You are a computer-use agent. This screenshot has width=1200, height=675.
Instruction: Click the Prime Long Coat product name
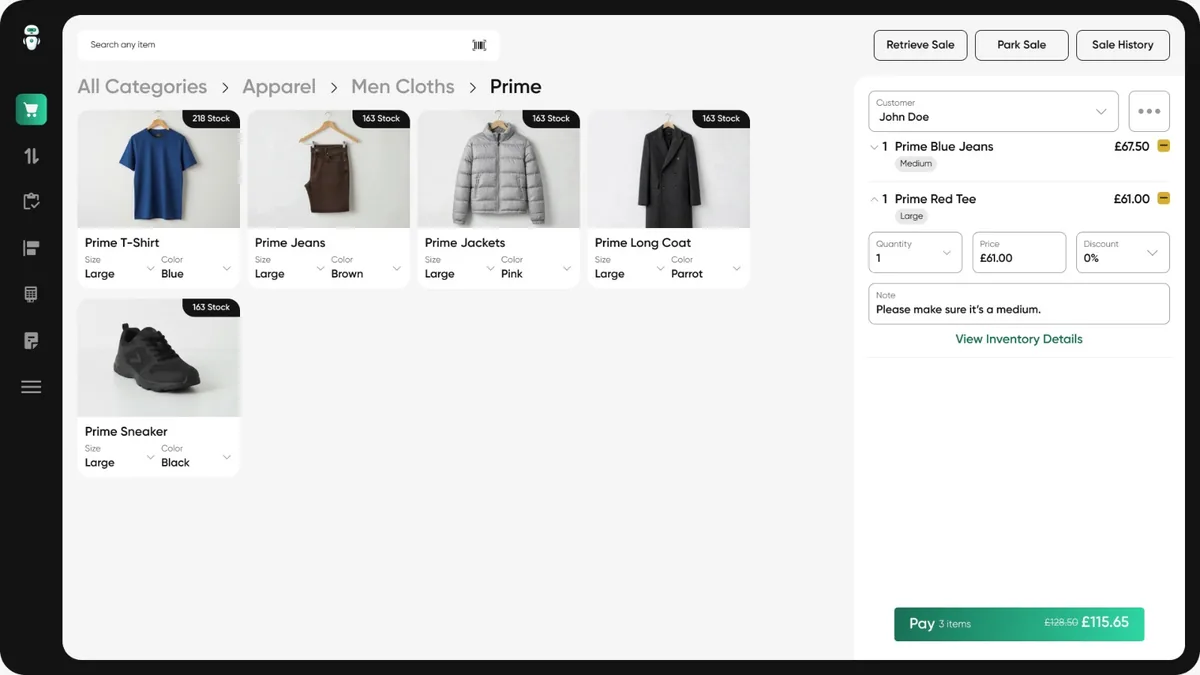(x=643, y=243)
